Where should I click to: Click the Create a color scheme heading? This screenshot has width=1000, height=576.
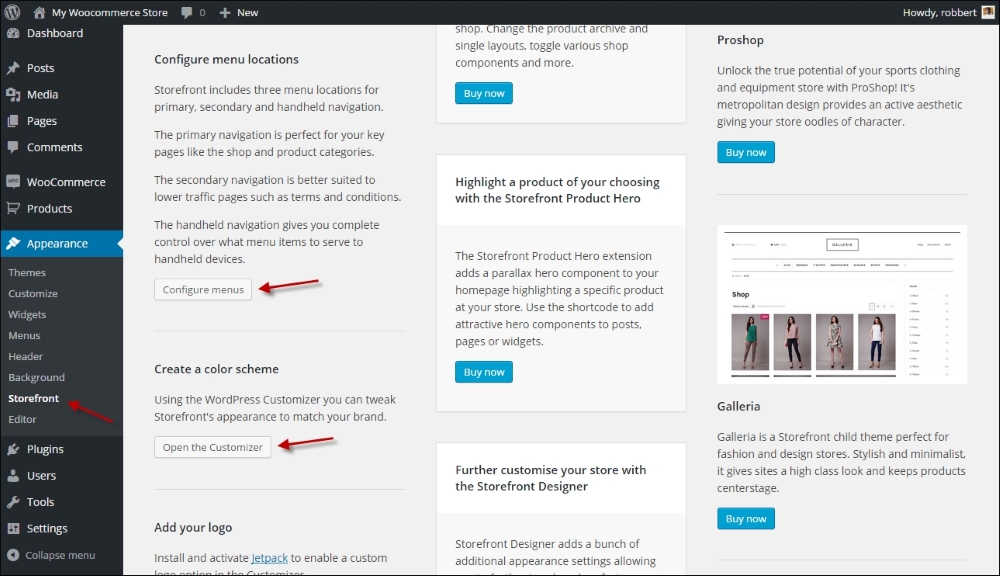coord(216,369)
